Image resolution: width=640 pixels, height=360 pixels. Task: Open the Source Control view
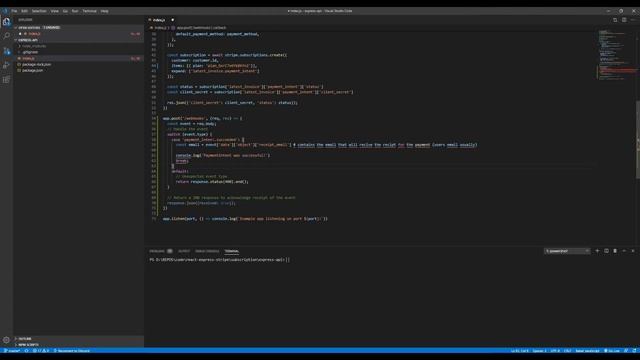(x=7, y=51)
